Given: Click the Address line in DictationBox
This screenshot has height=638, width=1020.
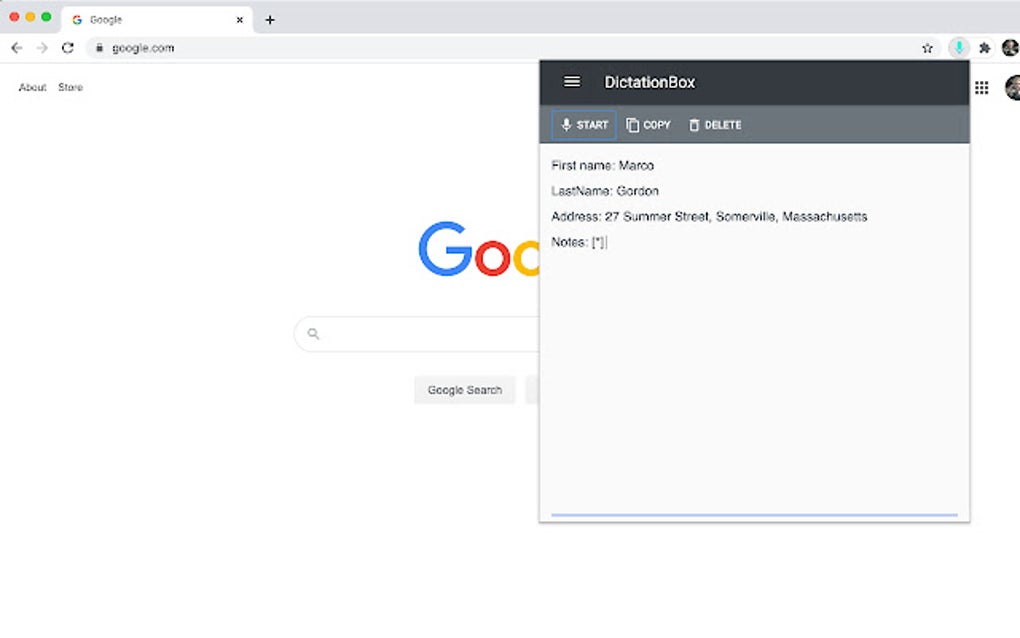Looking at the screenshot, I should pyautogui.click(x=709, y=217).
